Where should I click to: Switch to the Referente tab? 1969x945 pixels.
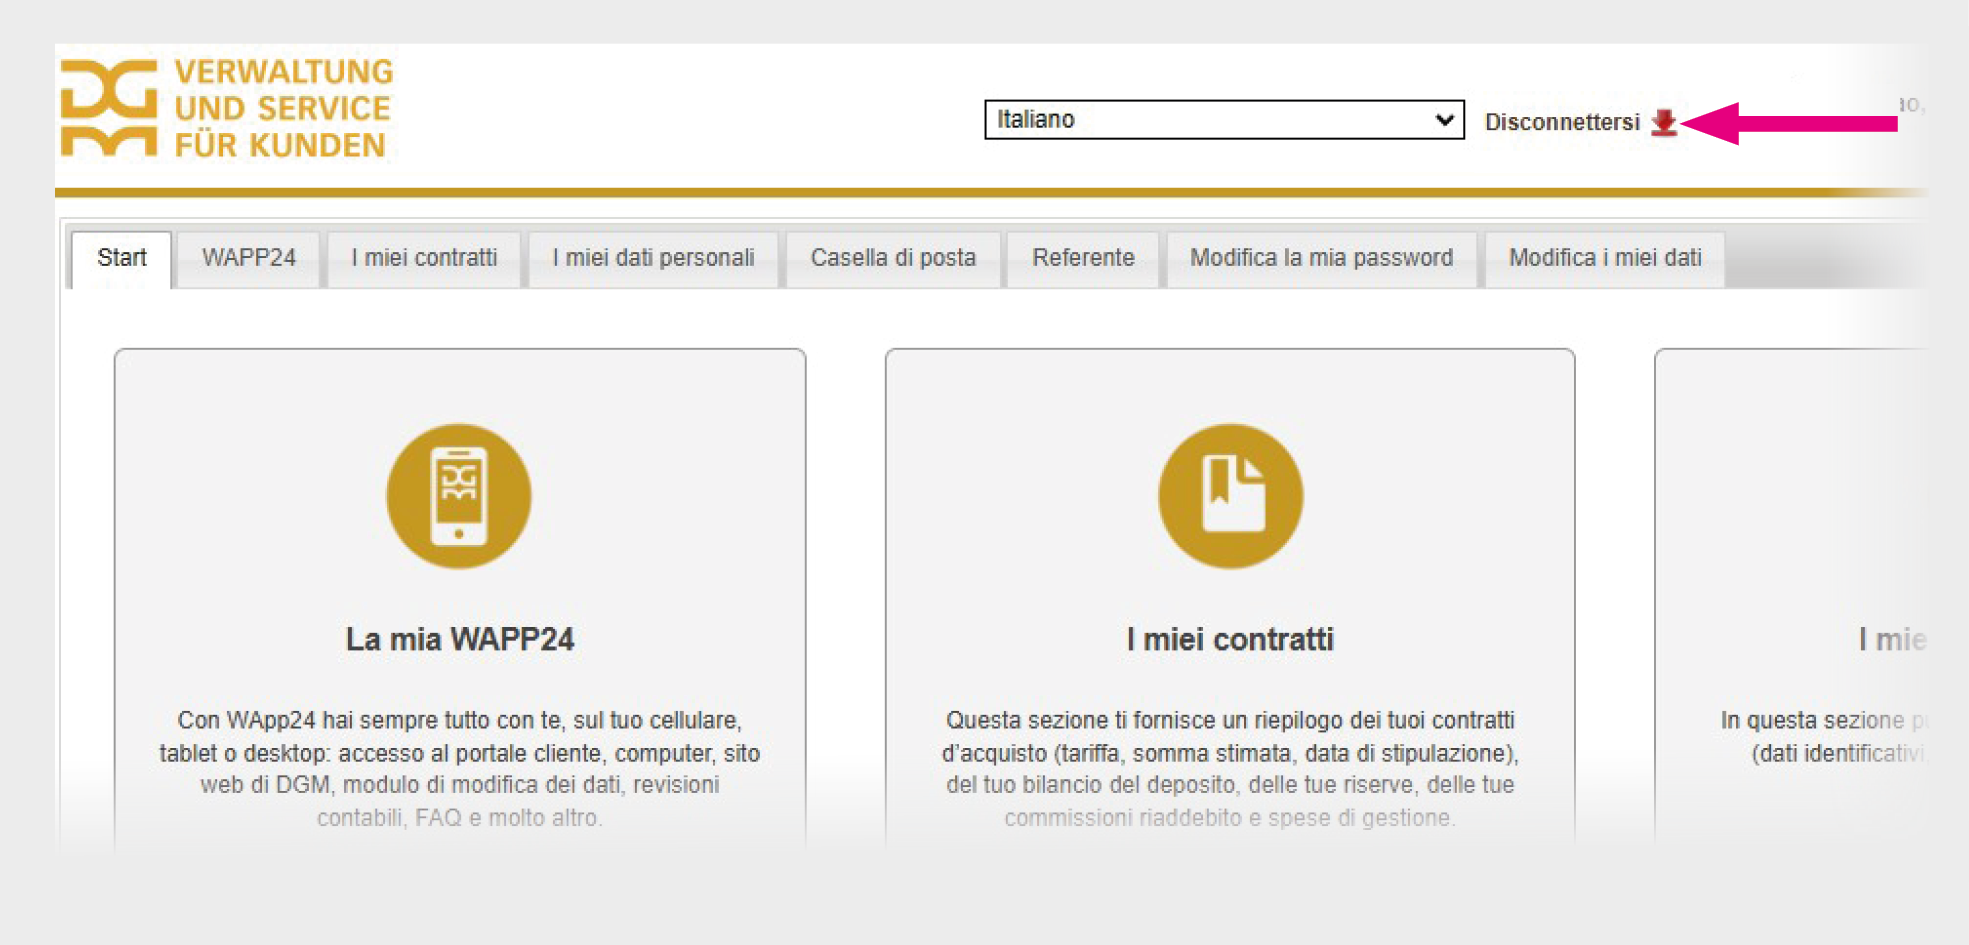pyautogui.click(x=1083, y=258)
